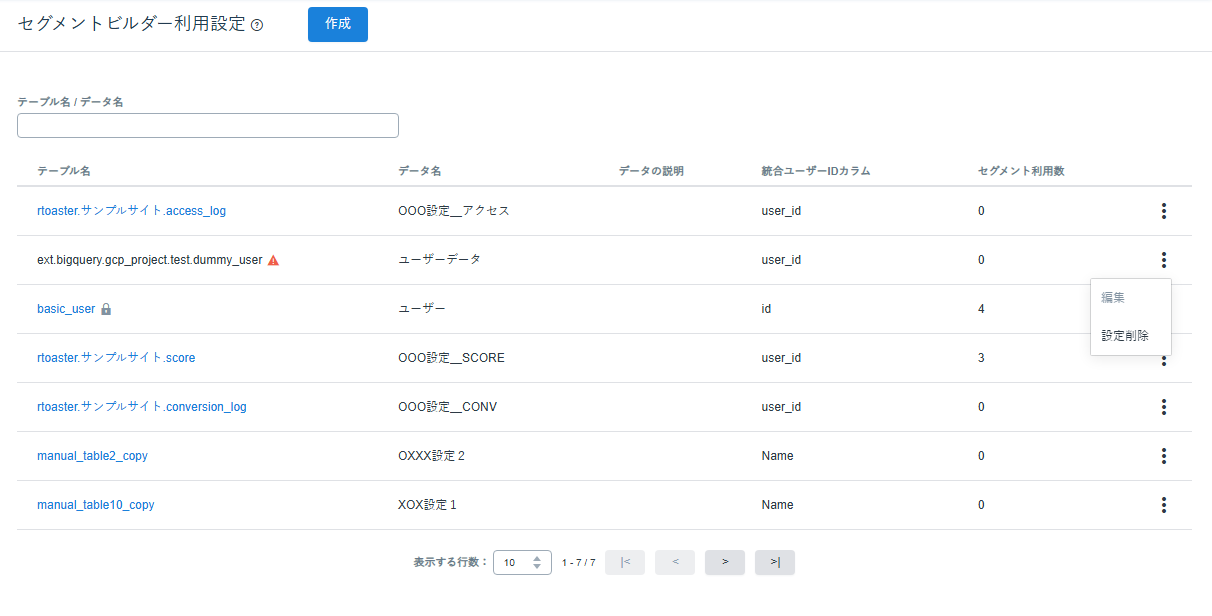Open the help icon beside the page title

point(257,26)
